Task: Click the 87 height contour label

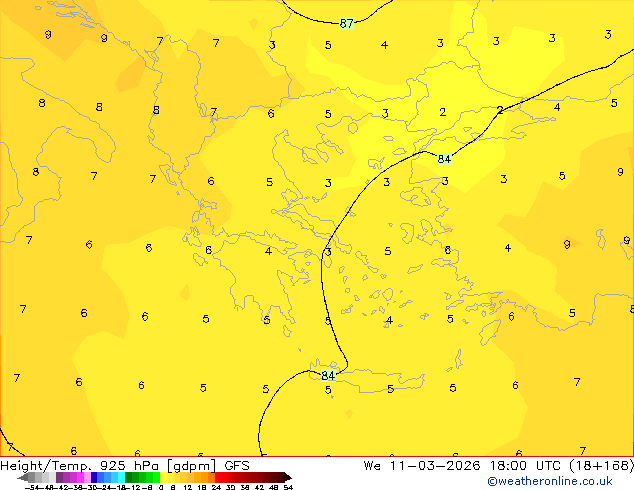Action: tap(347, 23)
